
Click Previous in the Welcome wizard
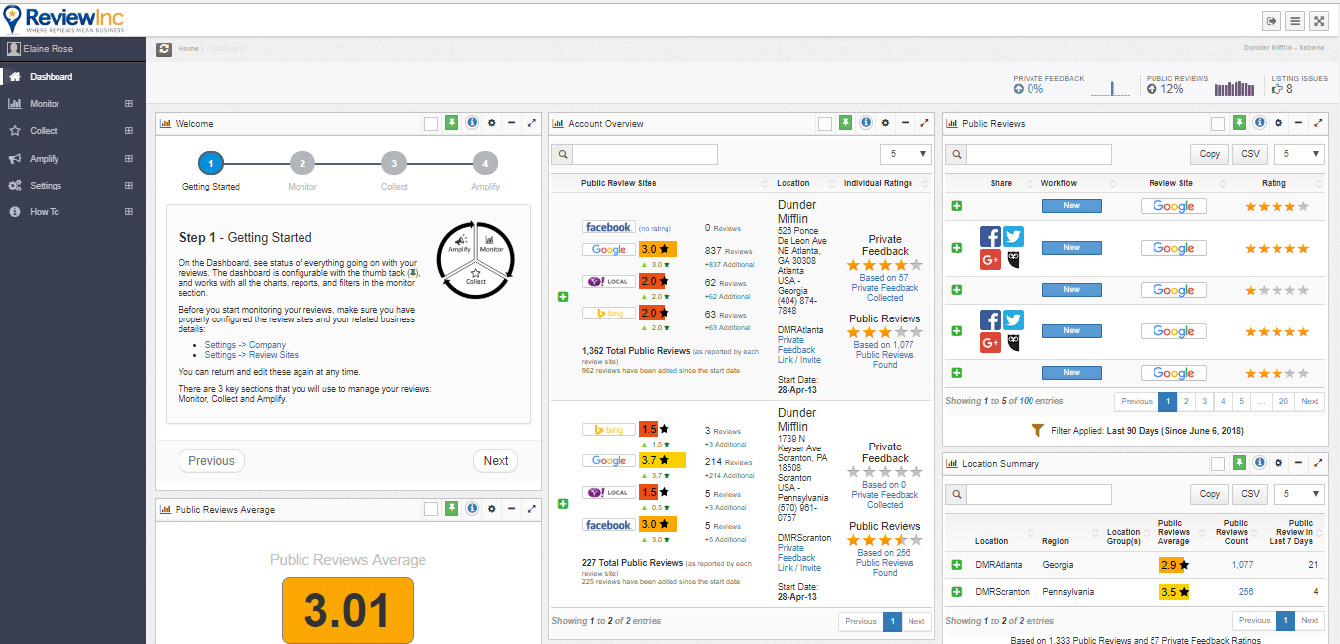(211, 461)
